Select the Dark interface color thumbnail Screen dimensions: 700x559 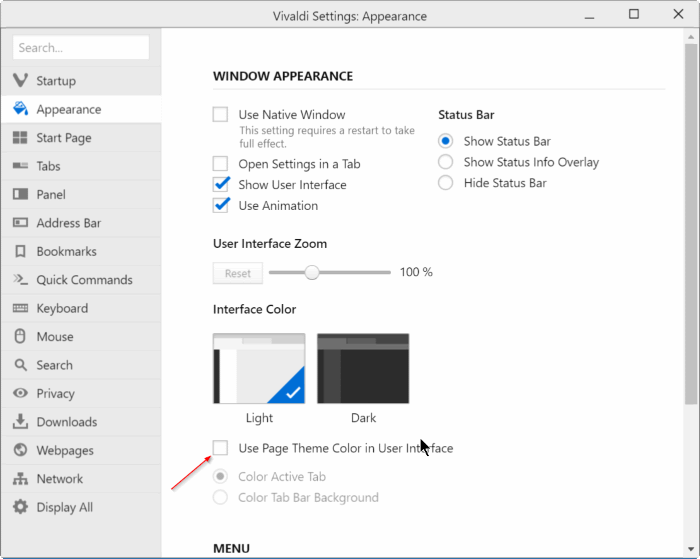point(363,368)
